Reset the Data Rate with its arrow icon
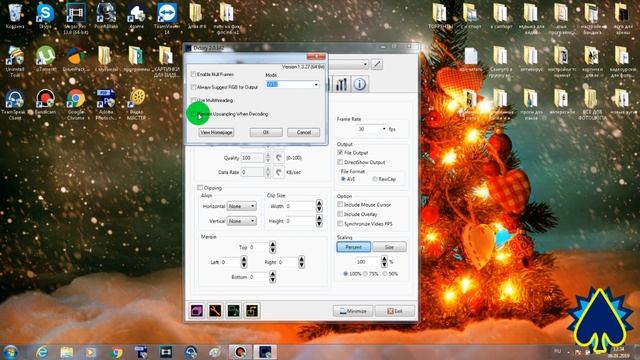Image resolution: width=640 pixels, height=360 pixels. (x=279, y=172)
